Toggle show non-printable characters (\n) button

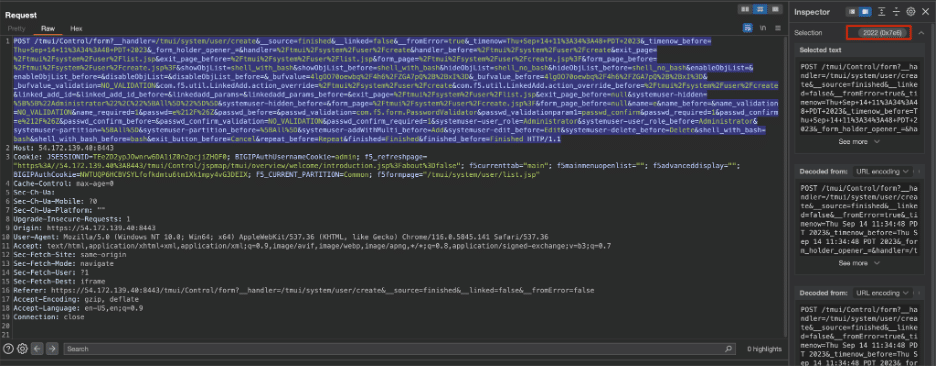click(763, 28)
